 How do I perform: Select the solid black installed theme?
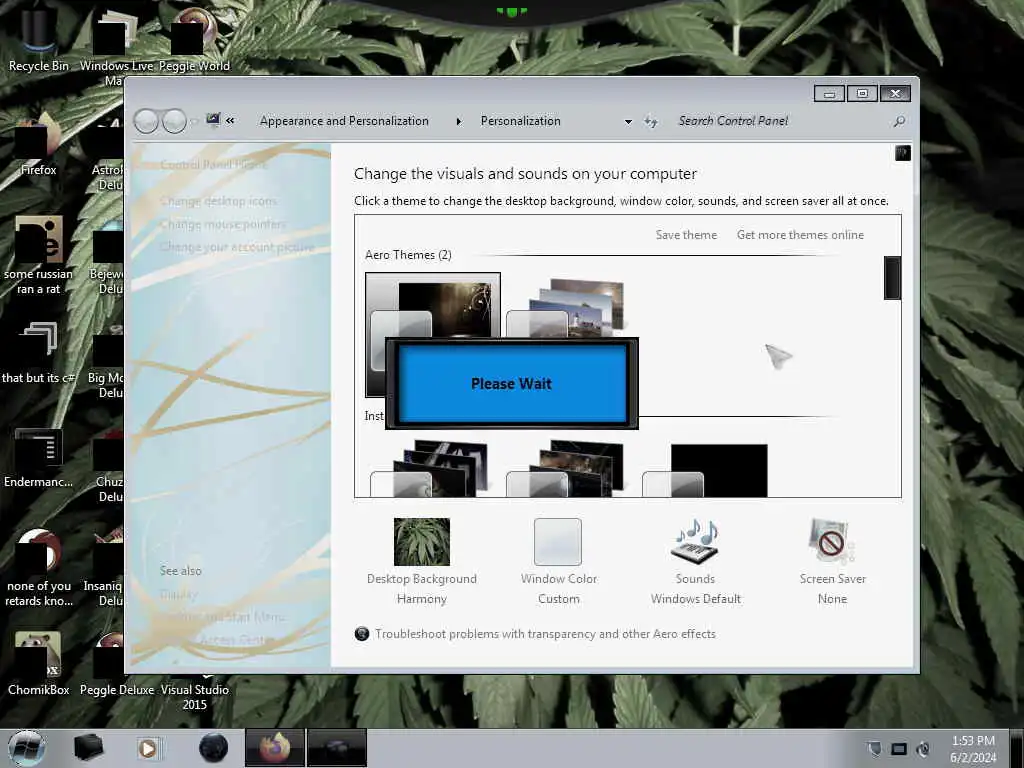coord(705,470)
